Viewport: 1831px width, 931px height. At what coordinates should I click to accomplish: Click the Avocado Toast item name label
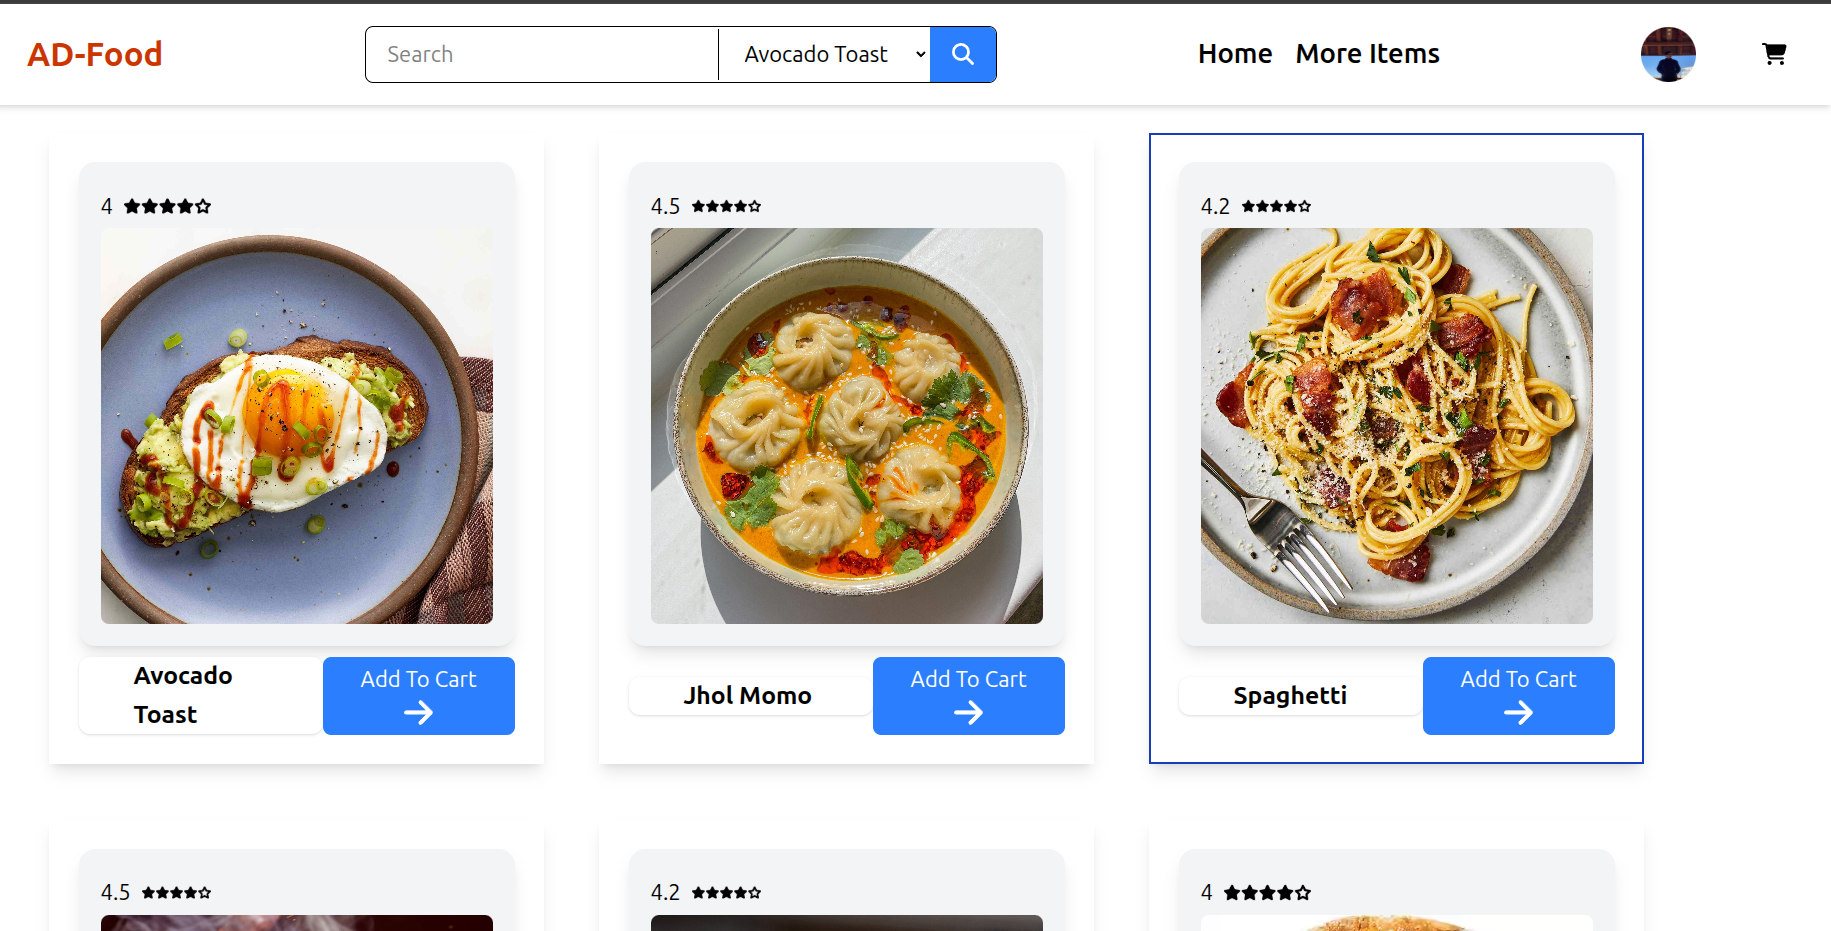pos(183,695)
